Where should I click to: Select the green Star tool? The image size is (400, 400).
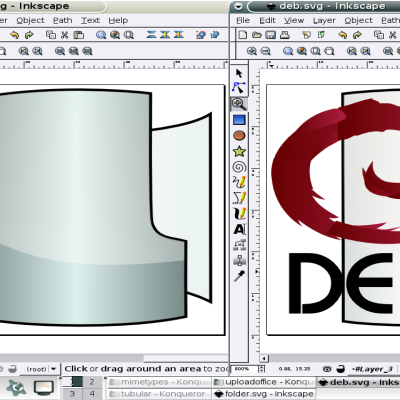(x=239, y=152)
